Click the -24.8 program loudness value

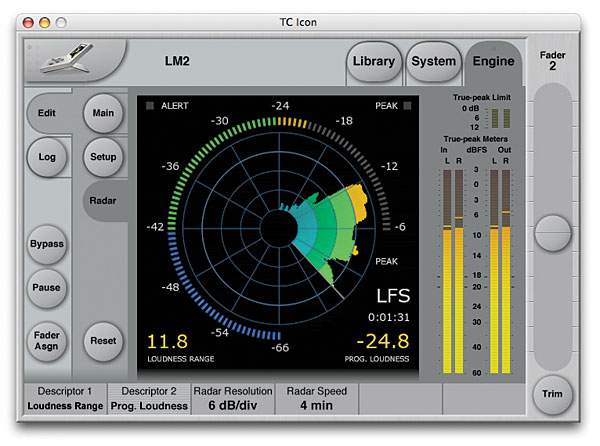click(x=383, y=341)
